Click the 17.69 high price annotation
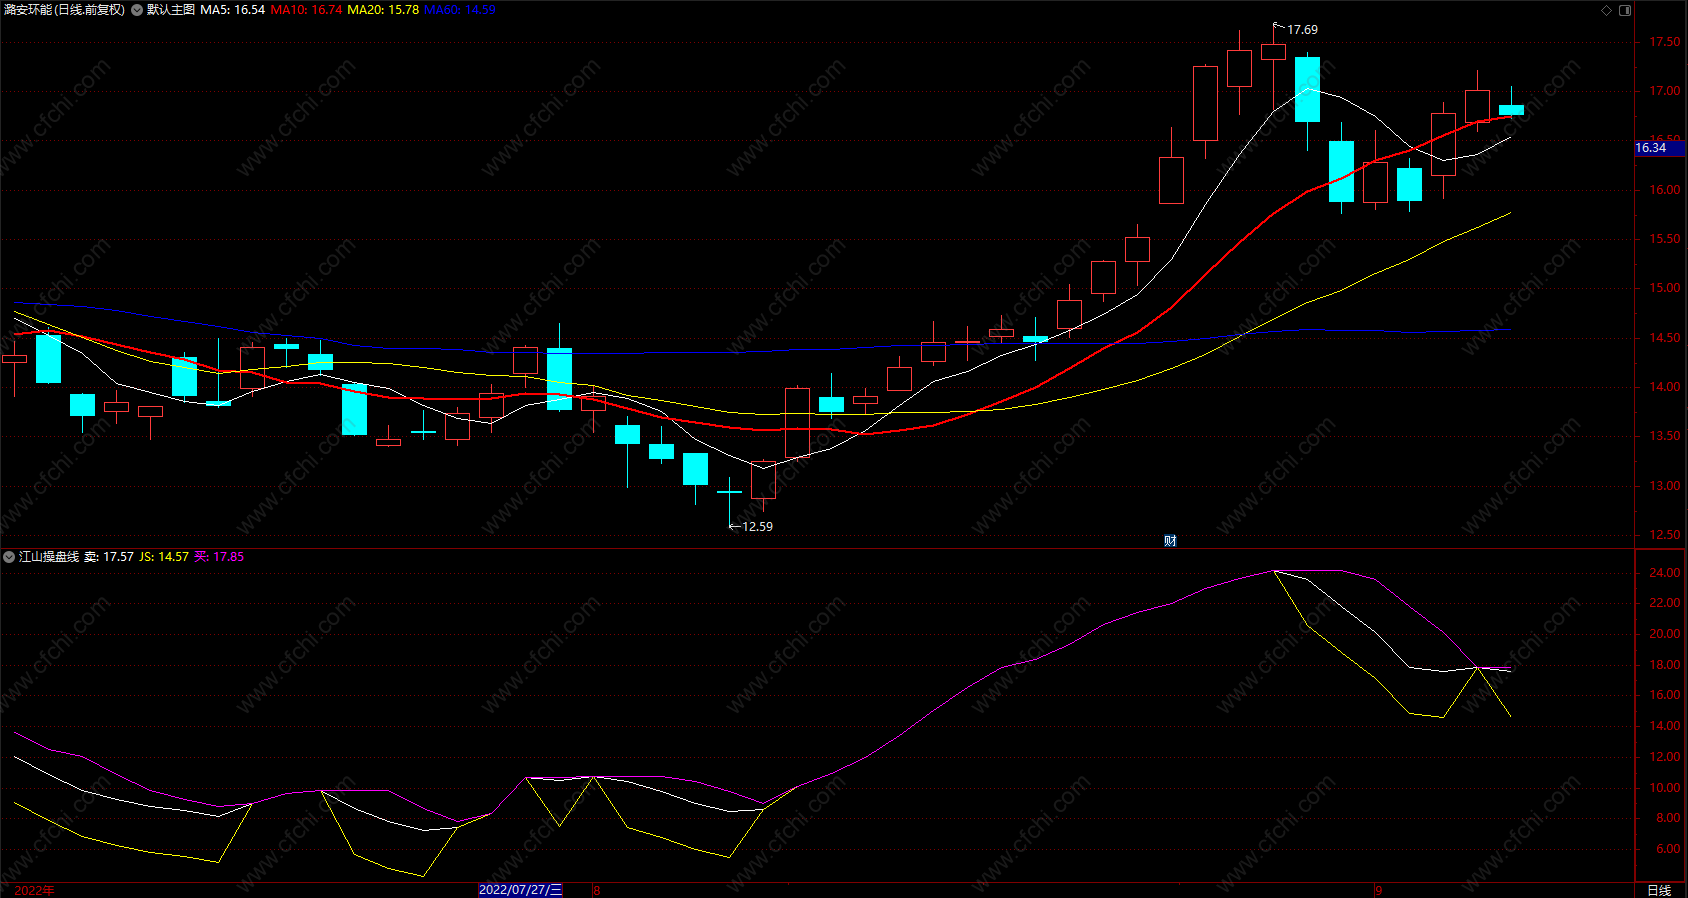This screenshot has height=898, width=1688. [1302, 30]
